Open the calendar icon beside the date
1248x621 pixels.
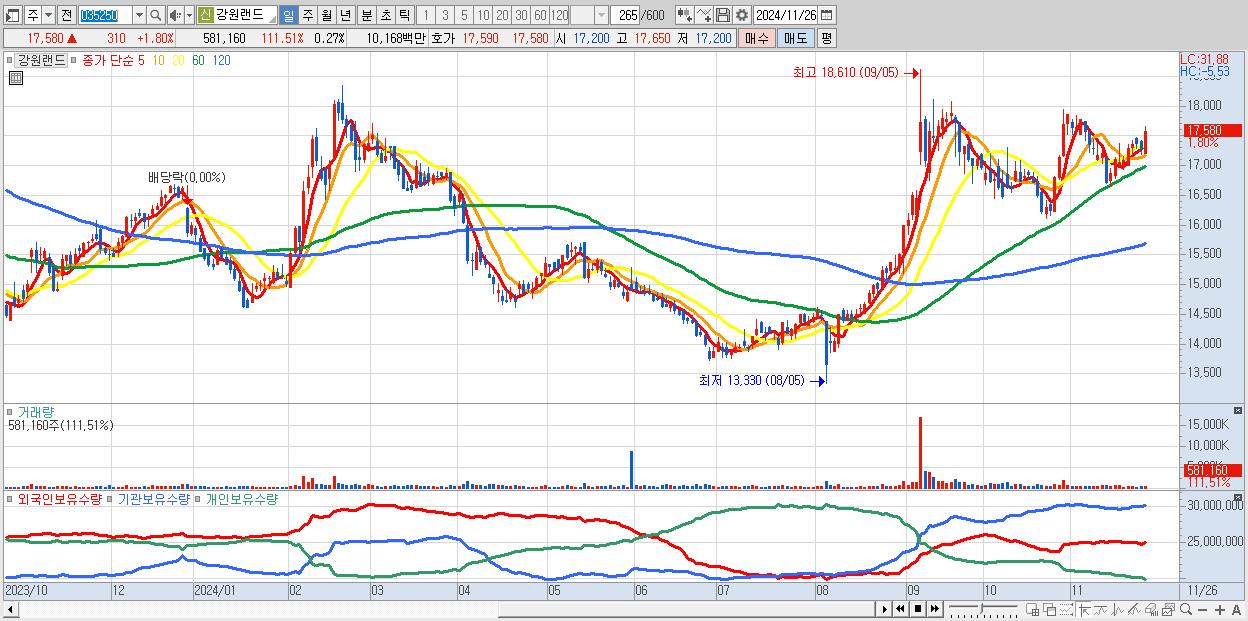coord(827,15)
